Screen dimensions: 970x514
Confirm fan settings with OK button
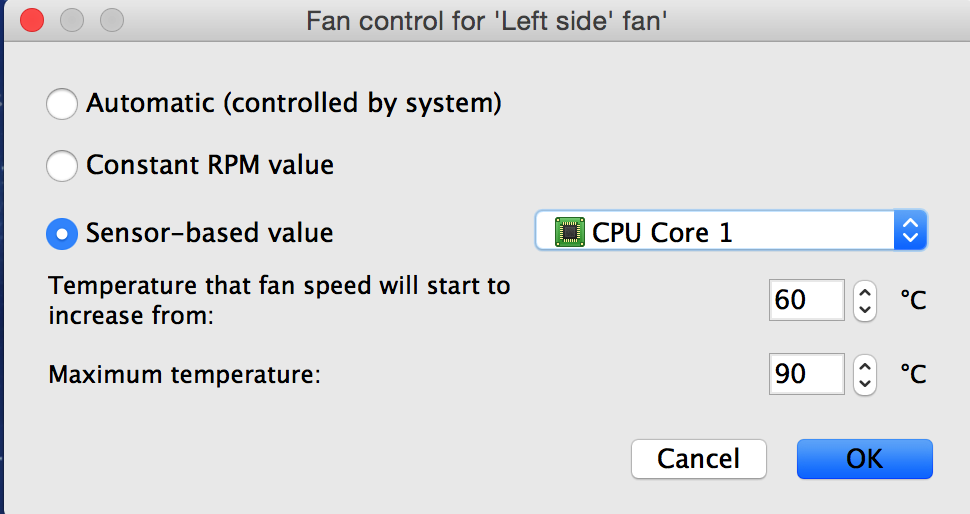tap(864, 459)
